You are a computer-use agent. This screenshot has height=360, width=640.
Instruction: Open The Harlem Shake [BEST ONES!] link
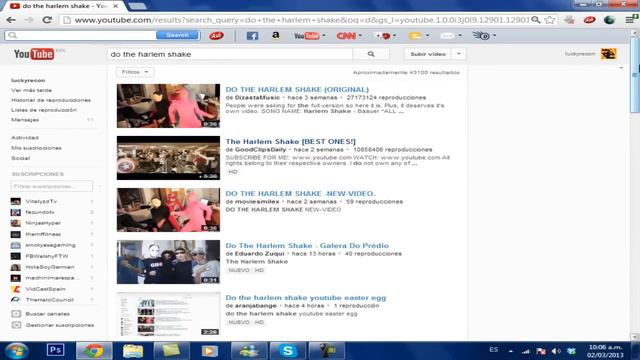pyautogui.click(x=291, y=142)
